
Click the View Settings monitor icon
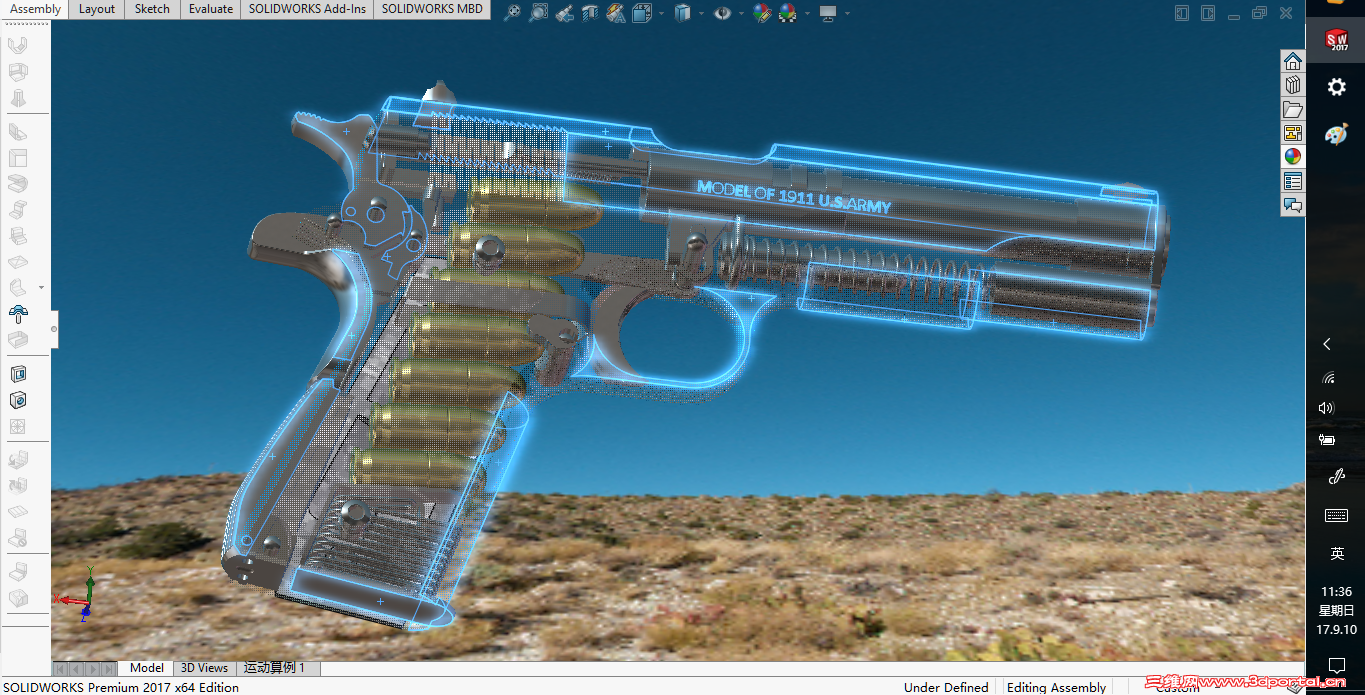coord(828,13)
